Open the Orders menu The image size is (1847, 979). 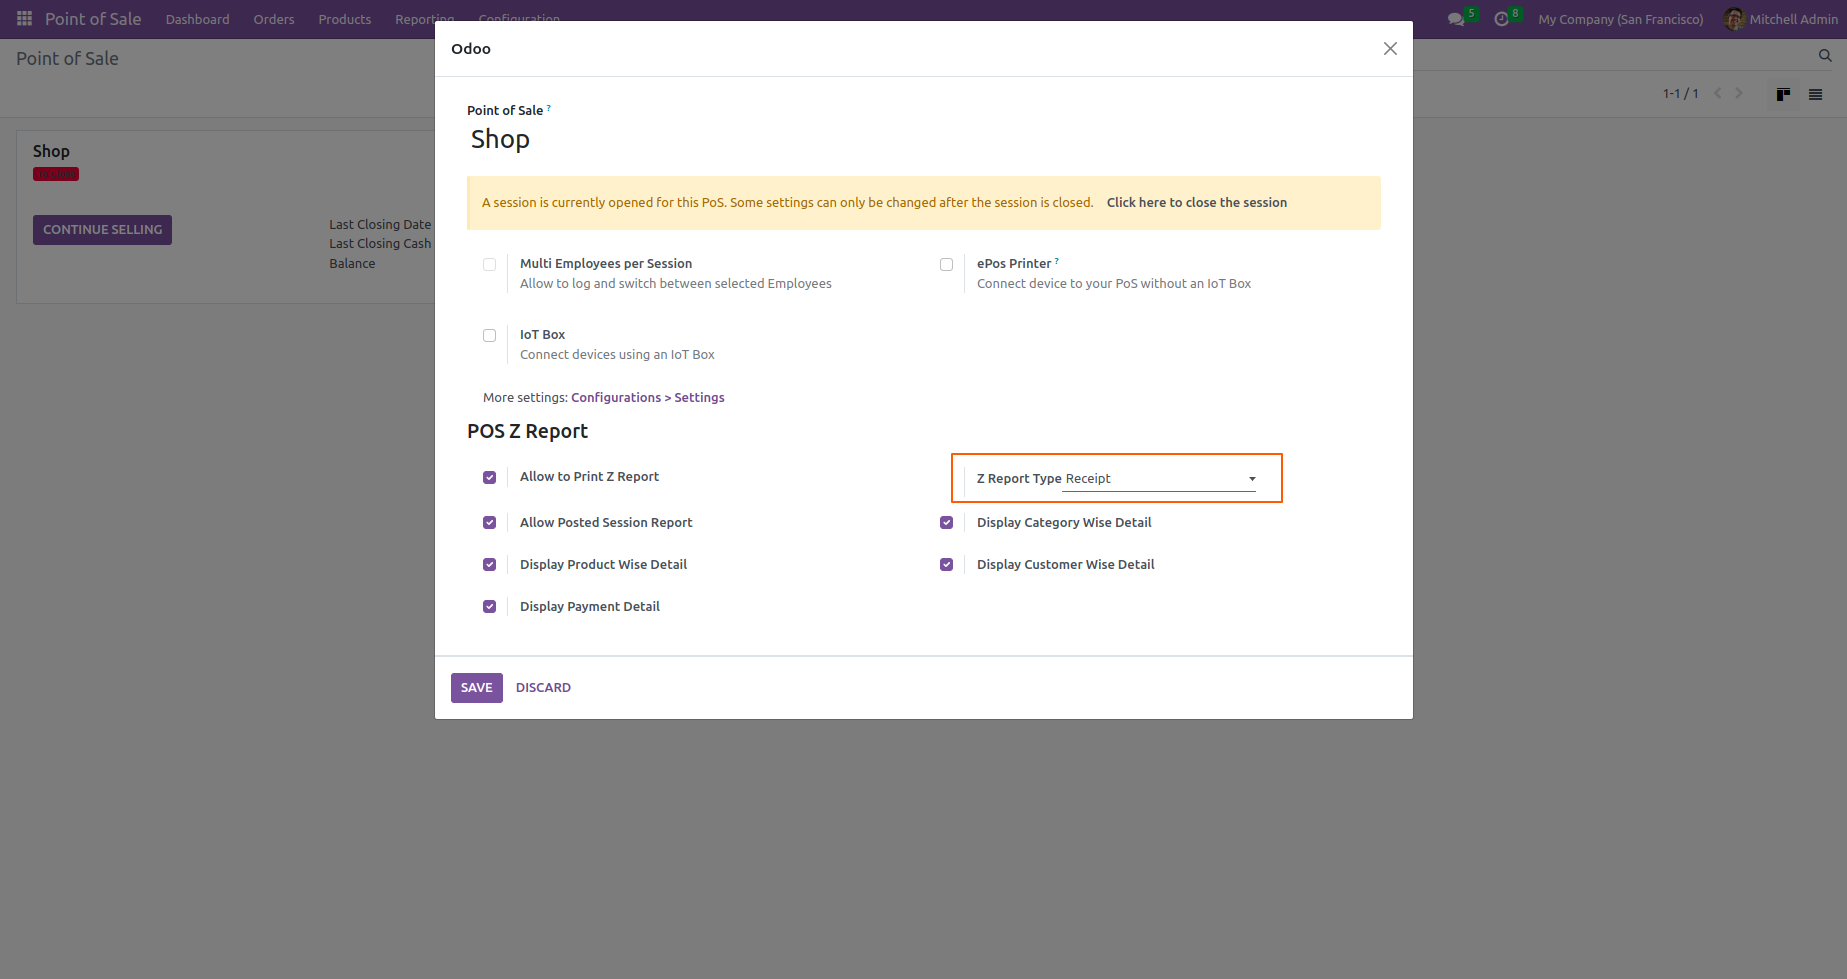(x=274, y=19)
